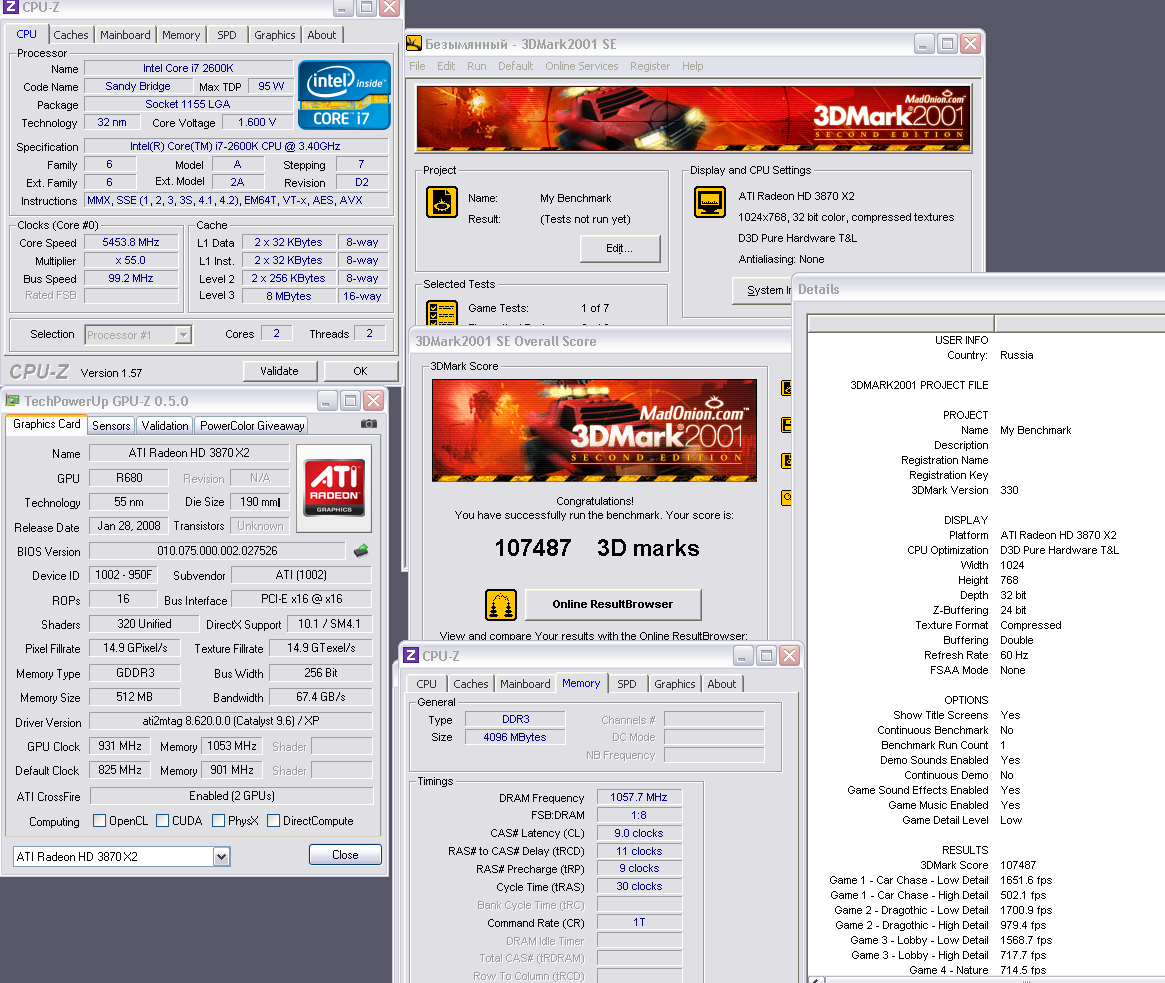This screenshot has height=983, width=1165.
Task: Toggle the PhysX checkbox
Action: [218, 820]
